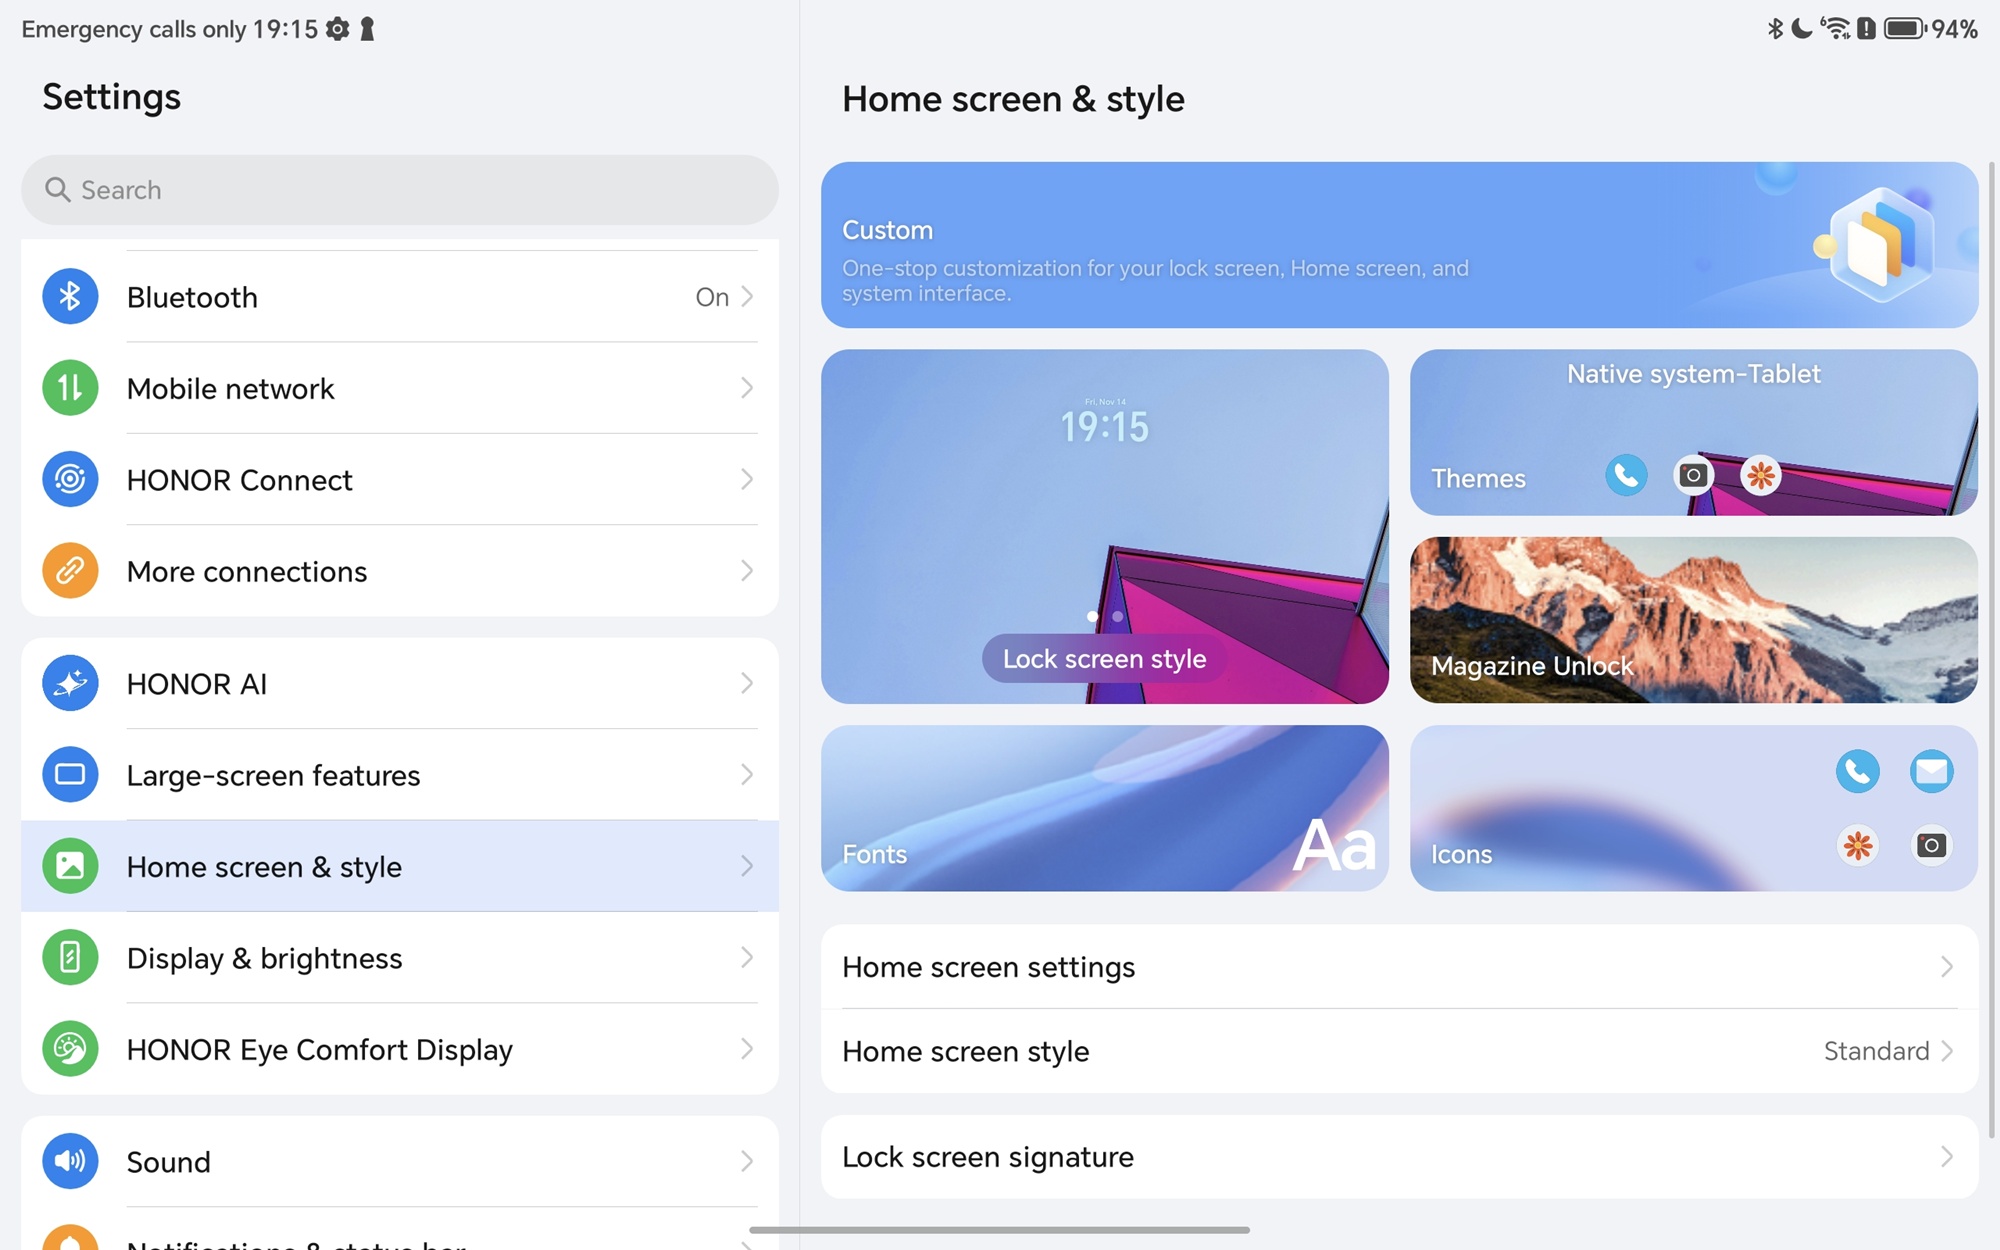The image size is (2000, 1250).
Task: Open the Custom customization banner
Action: [x=1399, y=245]
